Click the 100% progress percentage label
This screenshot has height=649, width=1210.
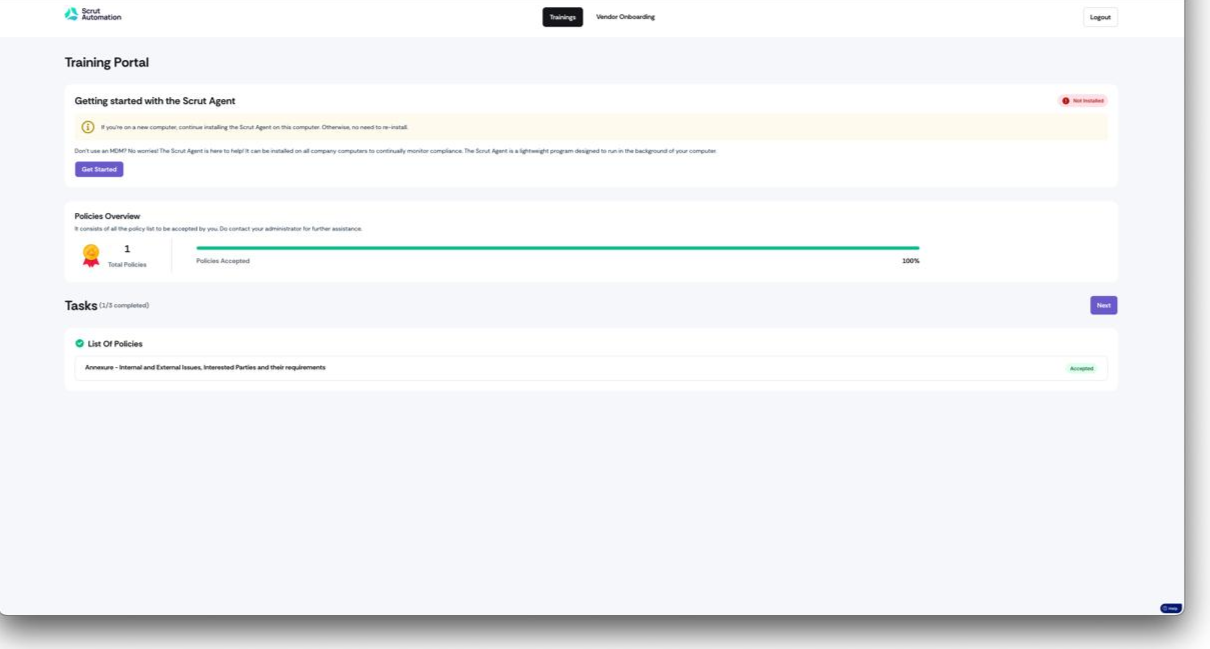tap(910, 261)
